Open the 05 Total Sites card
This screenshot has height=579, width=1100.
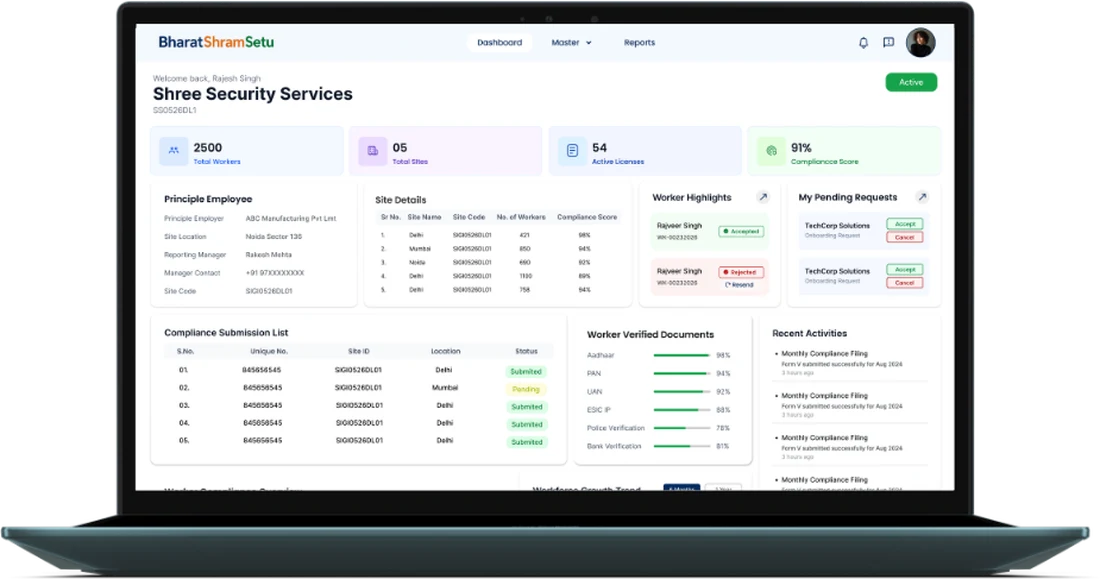[445, 151]
